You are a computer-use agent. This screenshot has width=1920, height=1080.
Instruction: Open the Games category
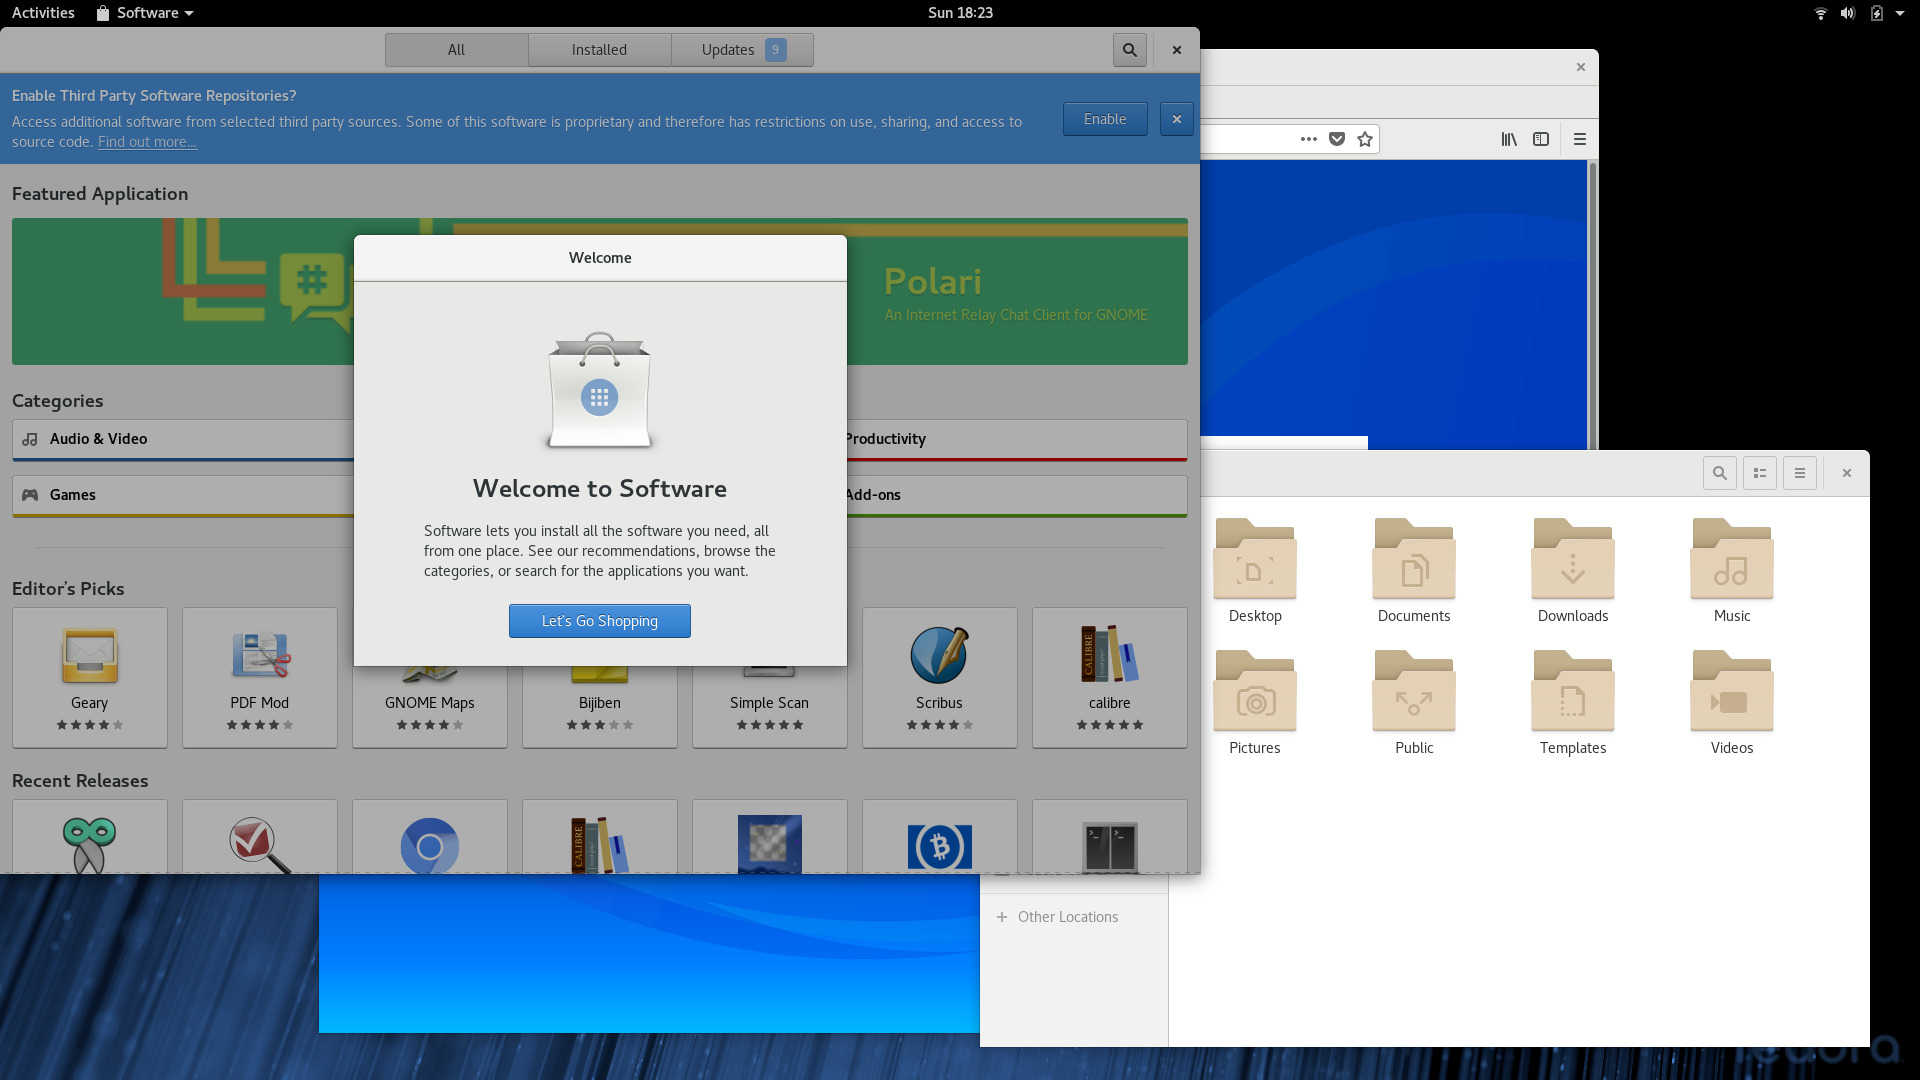pyautogui.click(x=183, y=496)
